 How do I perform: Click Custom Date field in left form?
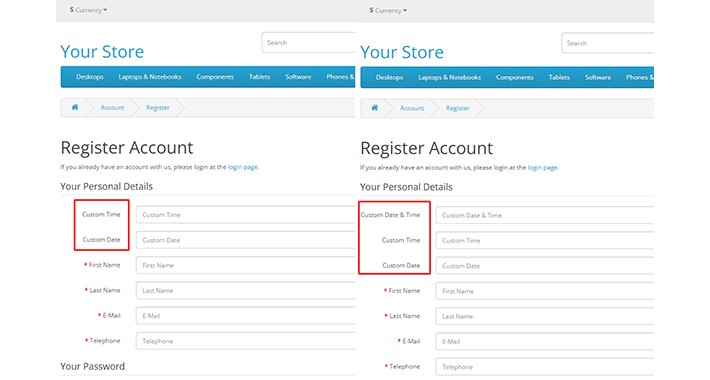click(x=245, y=240)
